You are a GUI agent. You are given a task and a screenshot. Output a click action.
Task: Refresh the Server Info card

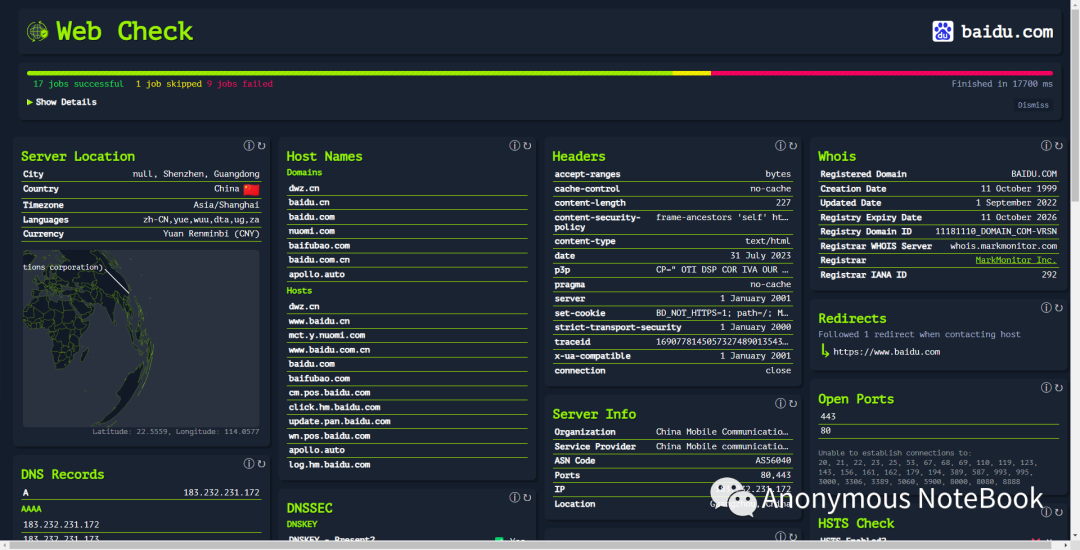pyautogui.click(x=793, y=403)
